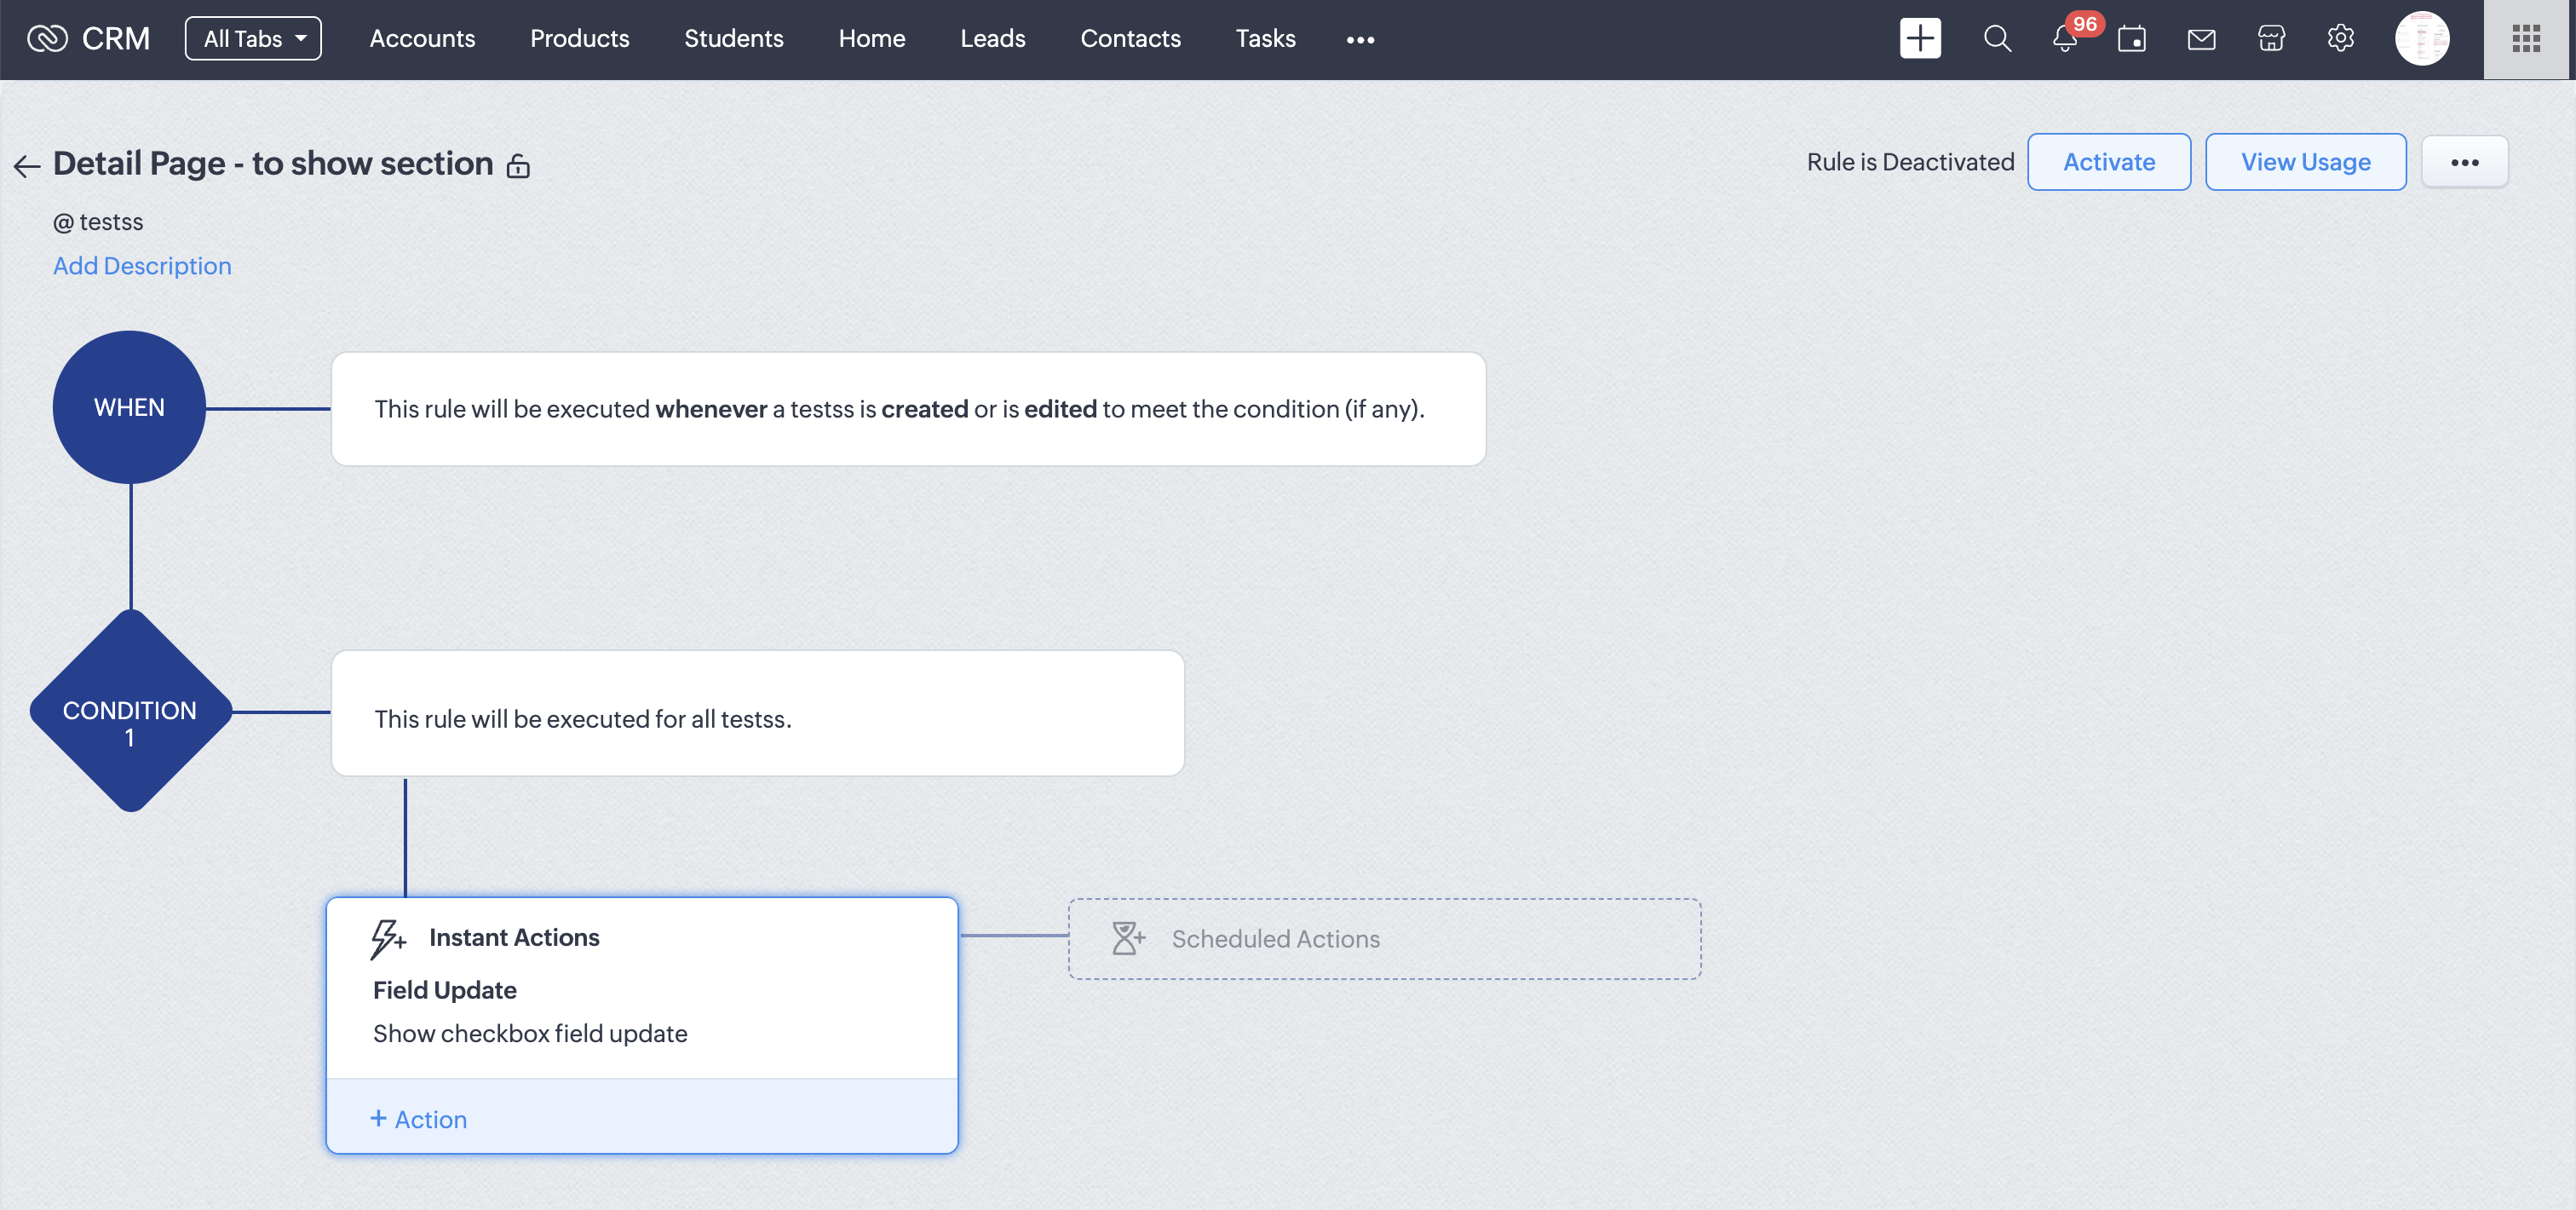Screen dimensions: 2576x1210
Task: Open the rule options ellipsis button
Action: click(x=2463, y=162)
